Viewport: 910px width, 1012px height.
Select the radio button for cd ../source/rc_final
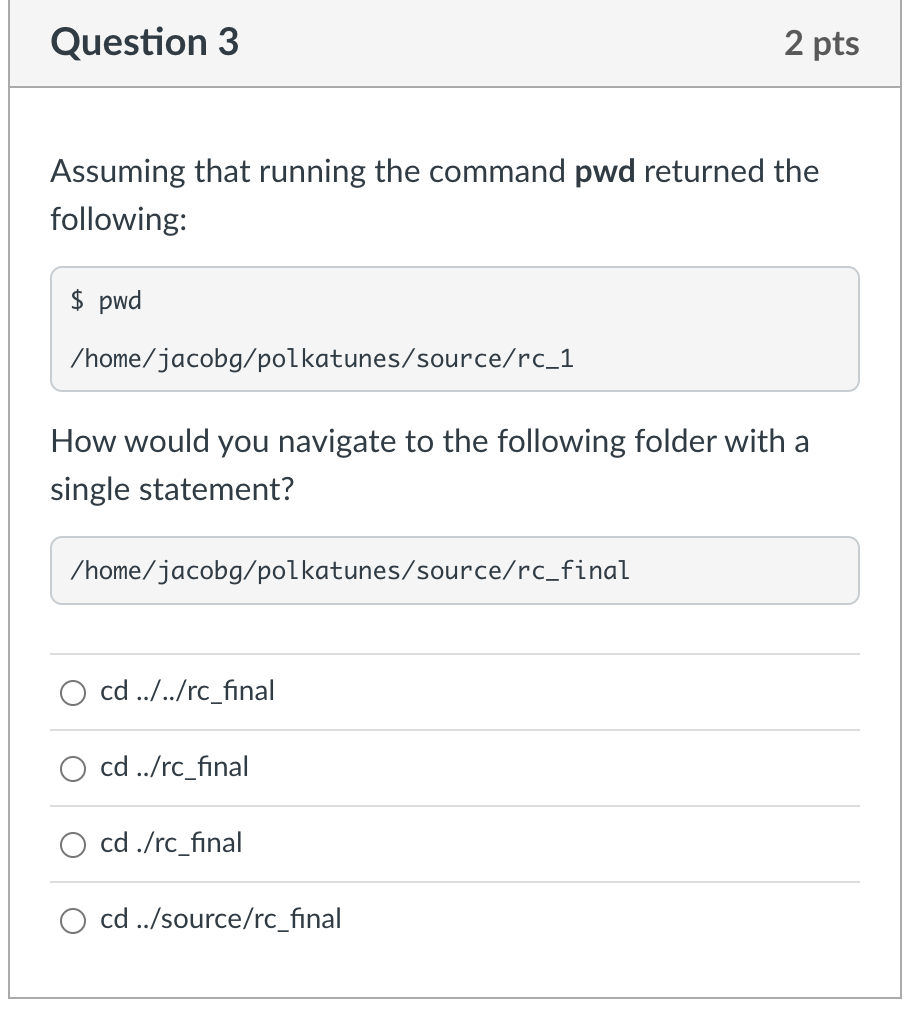pyautogui.click(x=72, y=921)
